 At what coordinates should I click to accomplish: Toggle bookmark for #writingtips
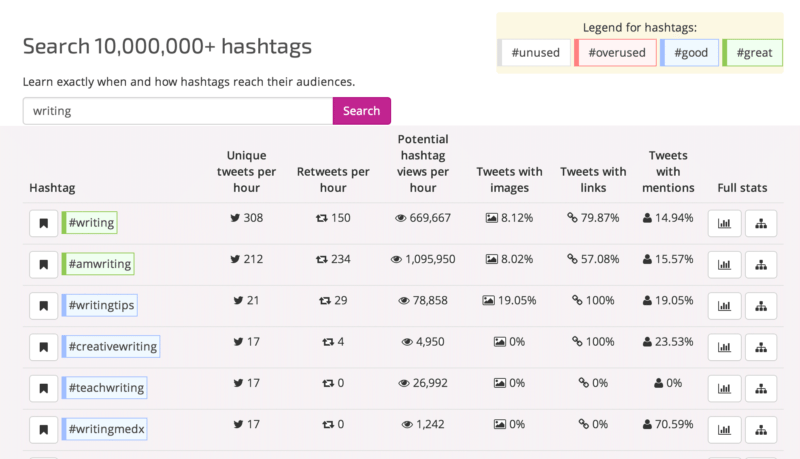coord(43,305)
